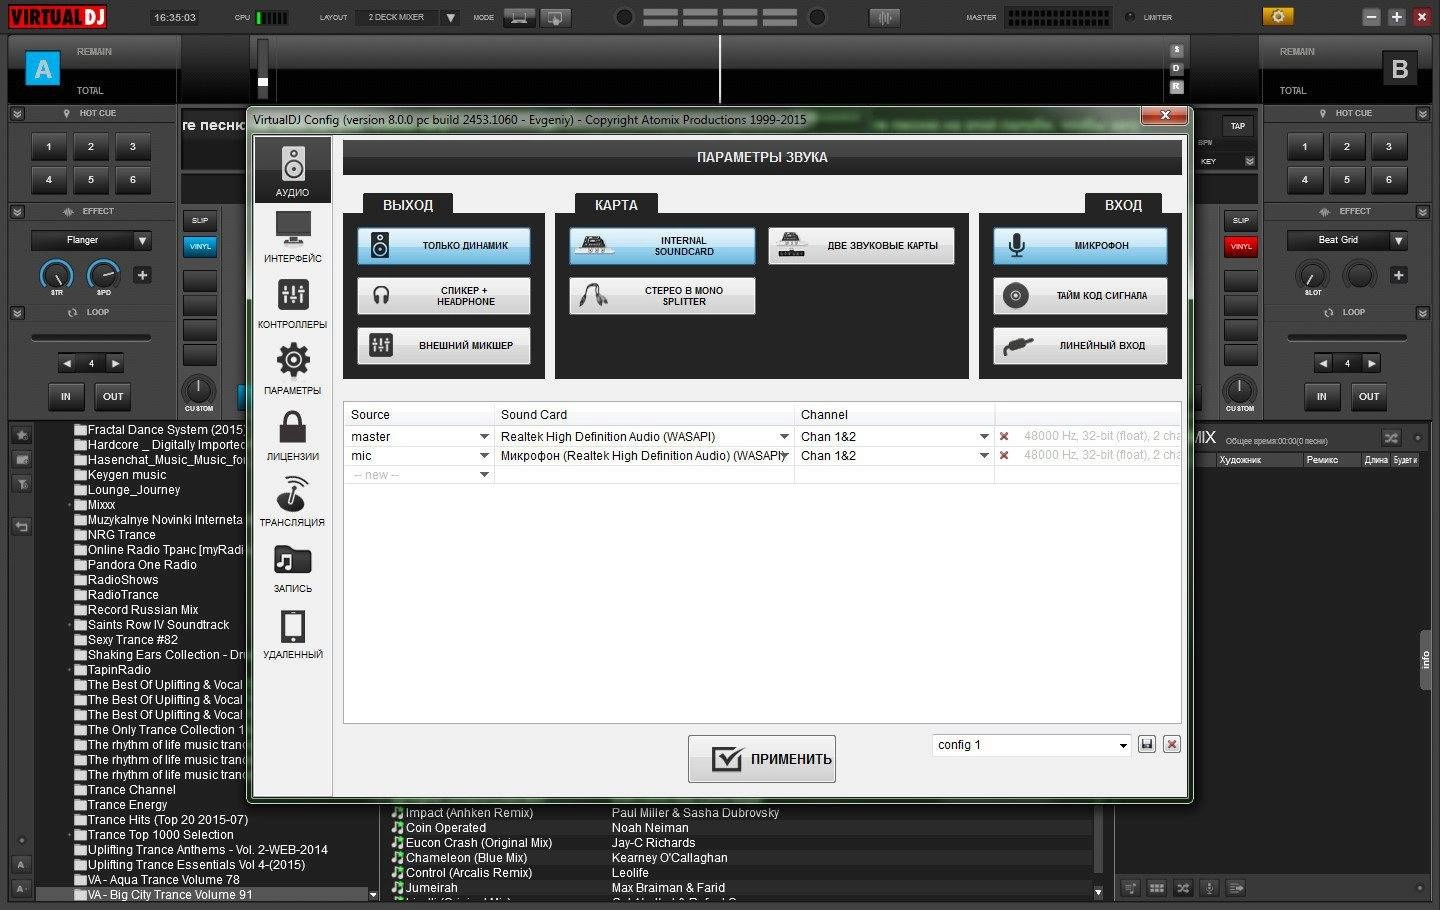Select Coin Operated track row
Image resolution: width=1440 pixels, height=910 pixels.
point(740,828)
